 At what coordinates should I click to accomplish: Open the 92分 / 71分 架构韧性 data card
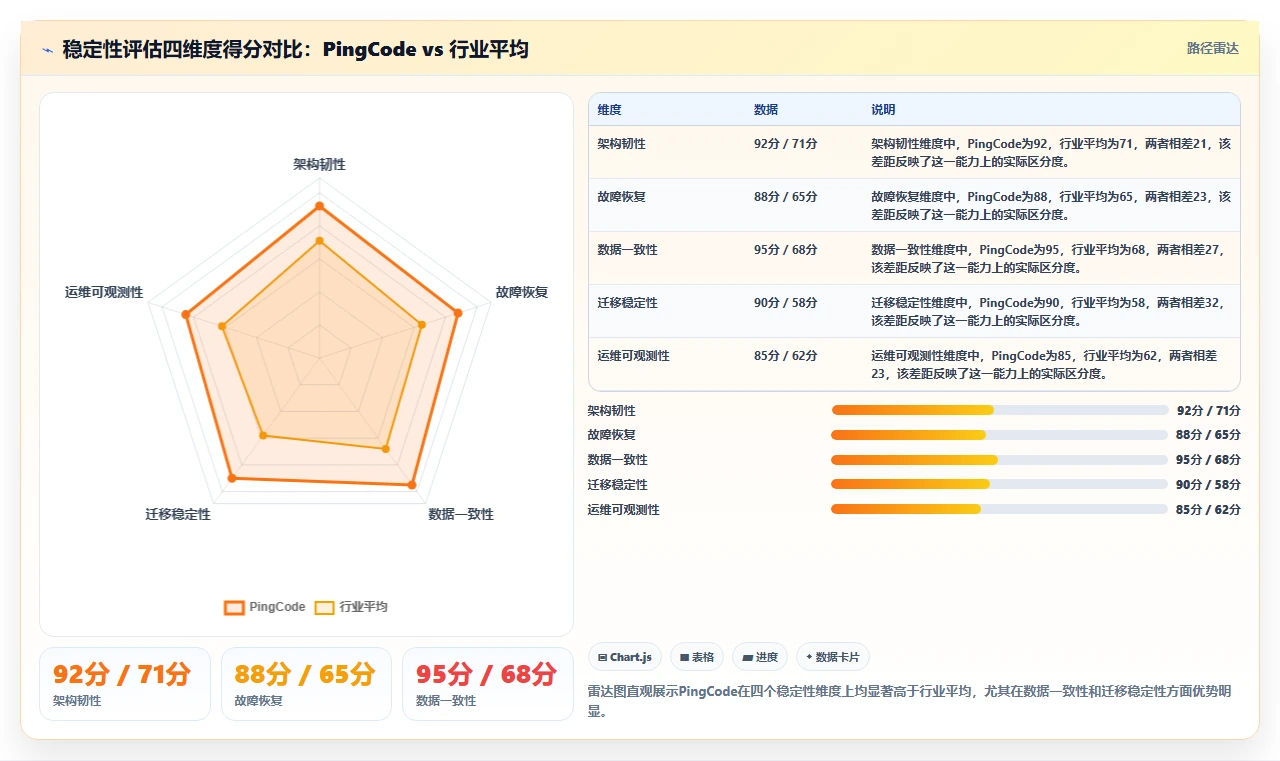125,684
